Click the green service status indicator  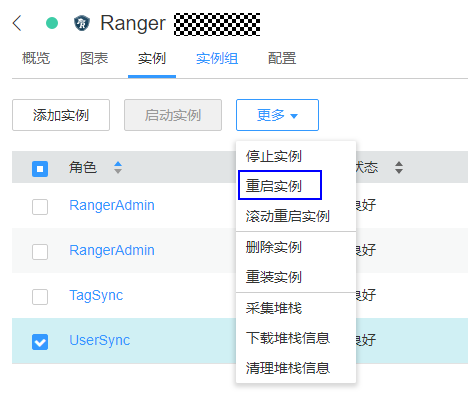(x=52, y=23)
